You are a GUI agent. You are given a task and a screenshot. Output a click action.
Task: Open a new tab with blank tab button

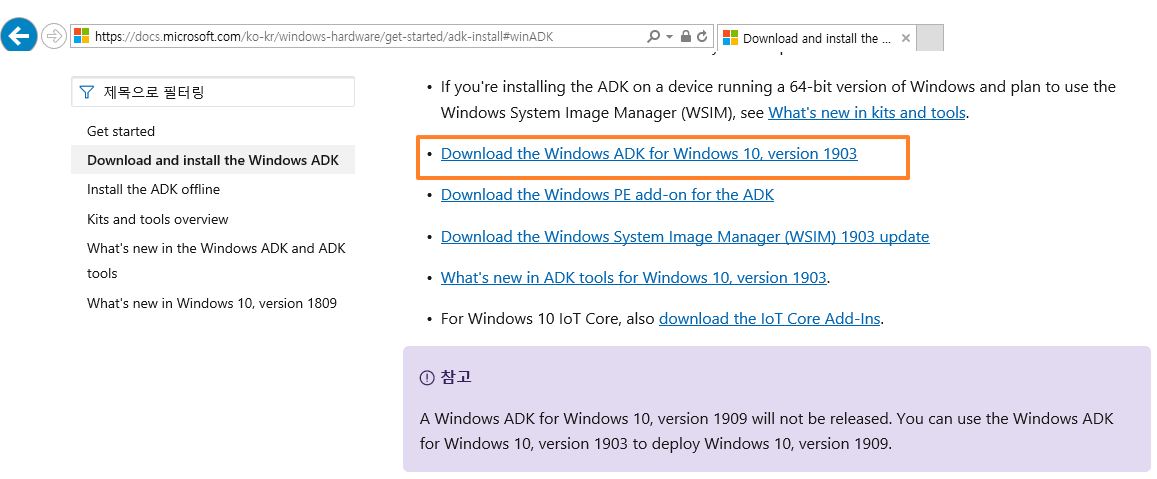pyautogui.click(x=930, y=38)
